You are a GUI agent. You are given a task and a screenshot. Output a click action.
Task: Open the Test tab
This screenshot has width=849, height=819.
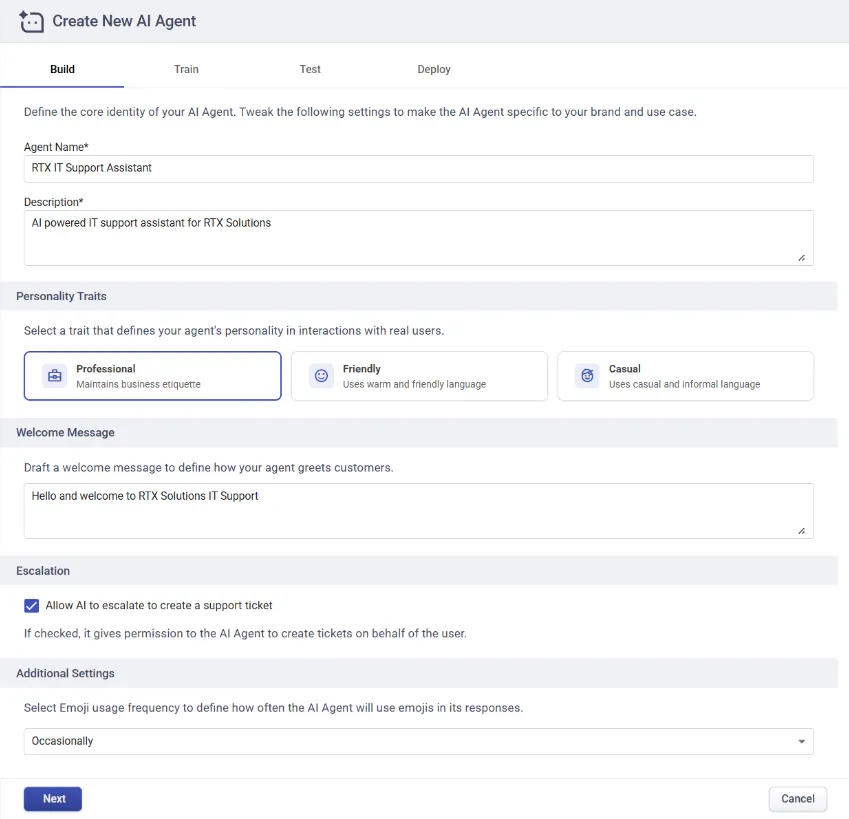click(x=310, y=70)
